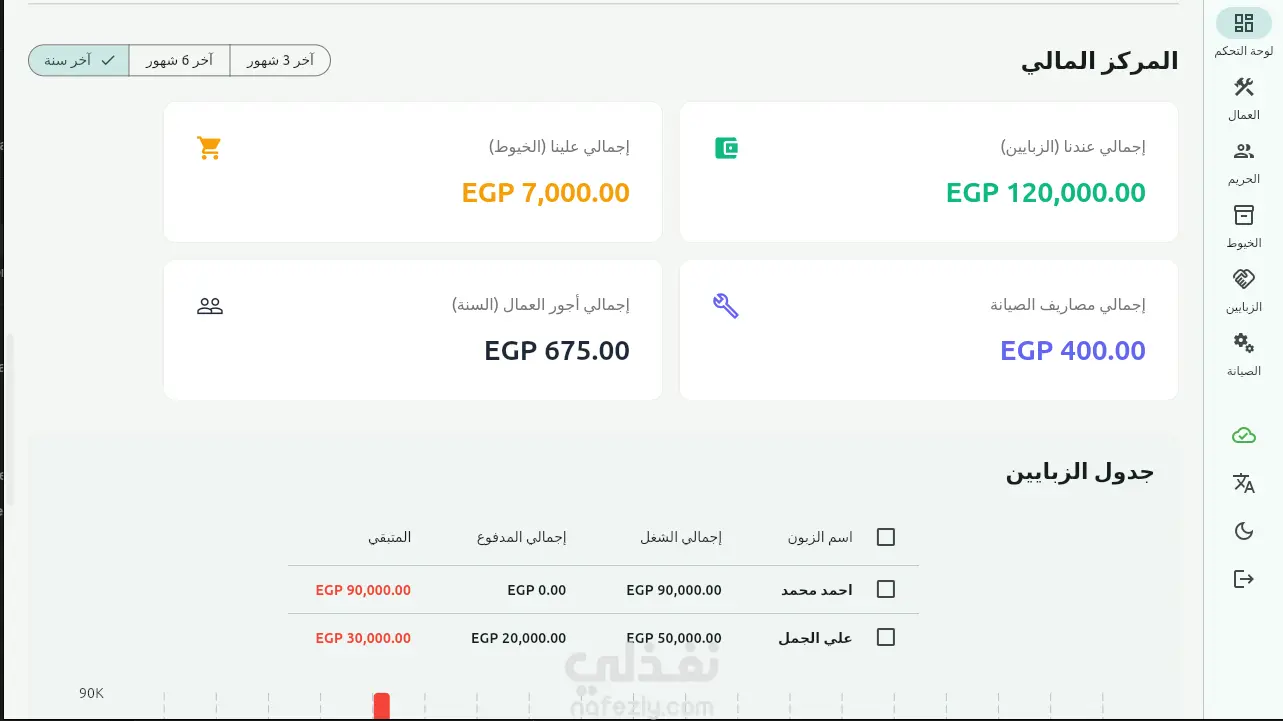This screenshot has height=721, width=1283.
Task: Open the الخيوط threads section
Action: coord(1243,215)
